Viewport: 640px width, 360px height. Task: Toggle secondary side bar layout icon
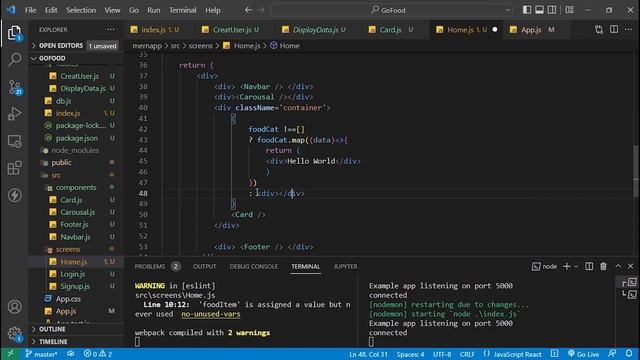(x=552, y=10)
